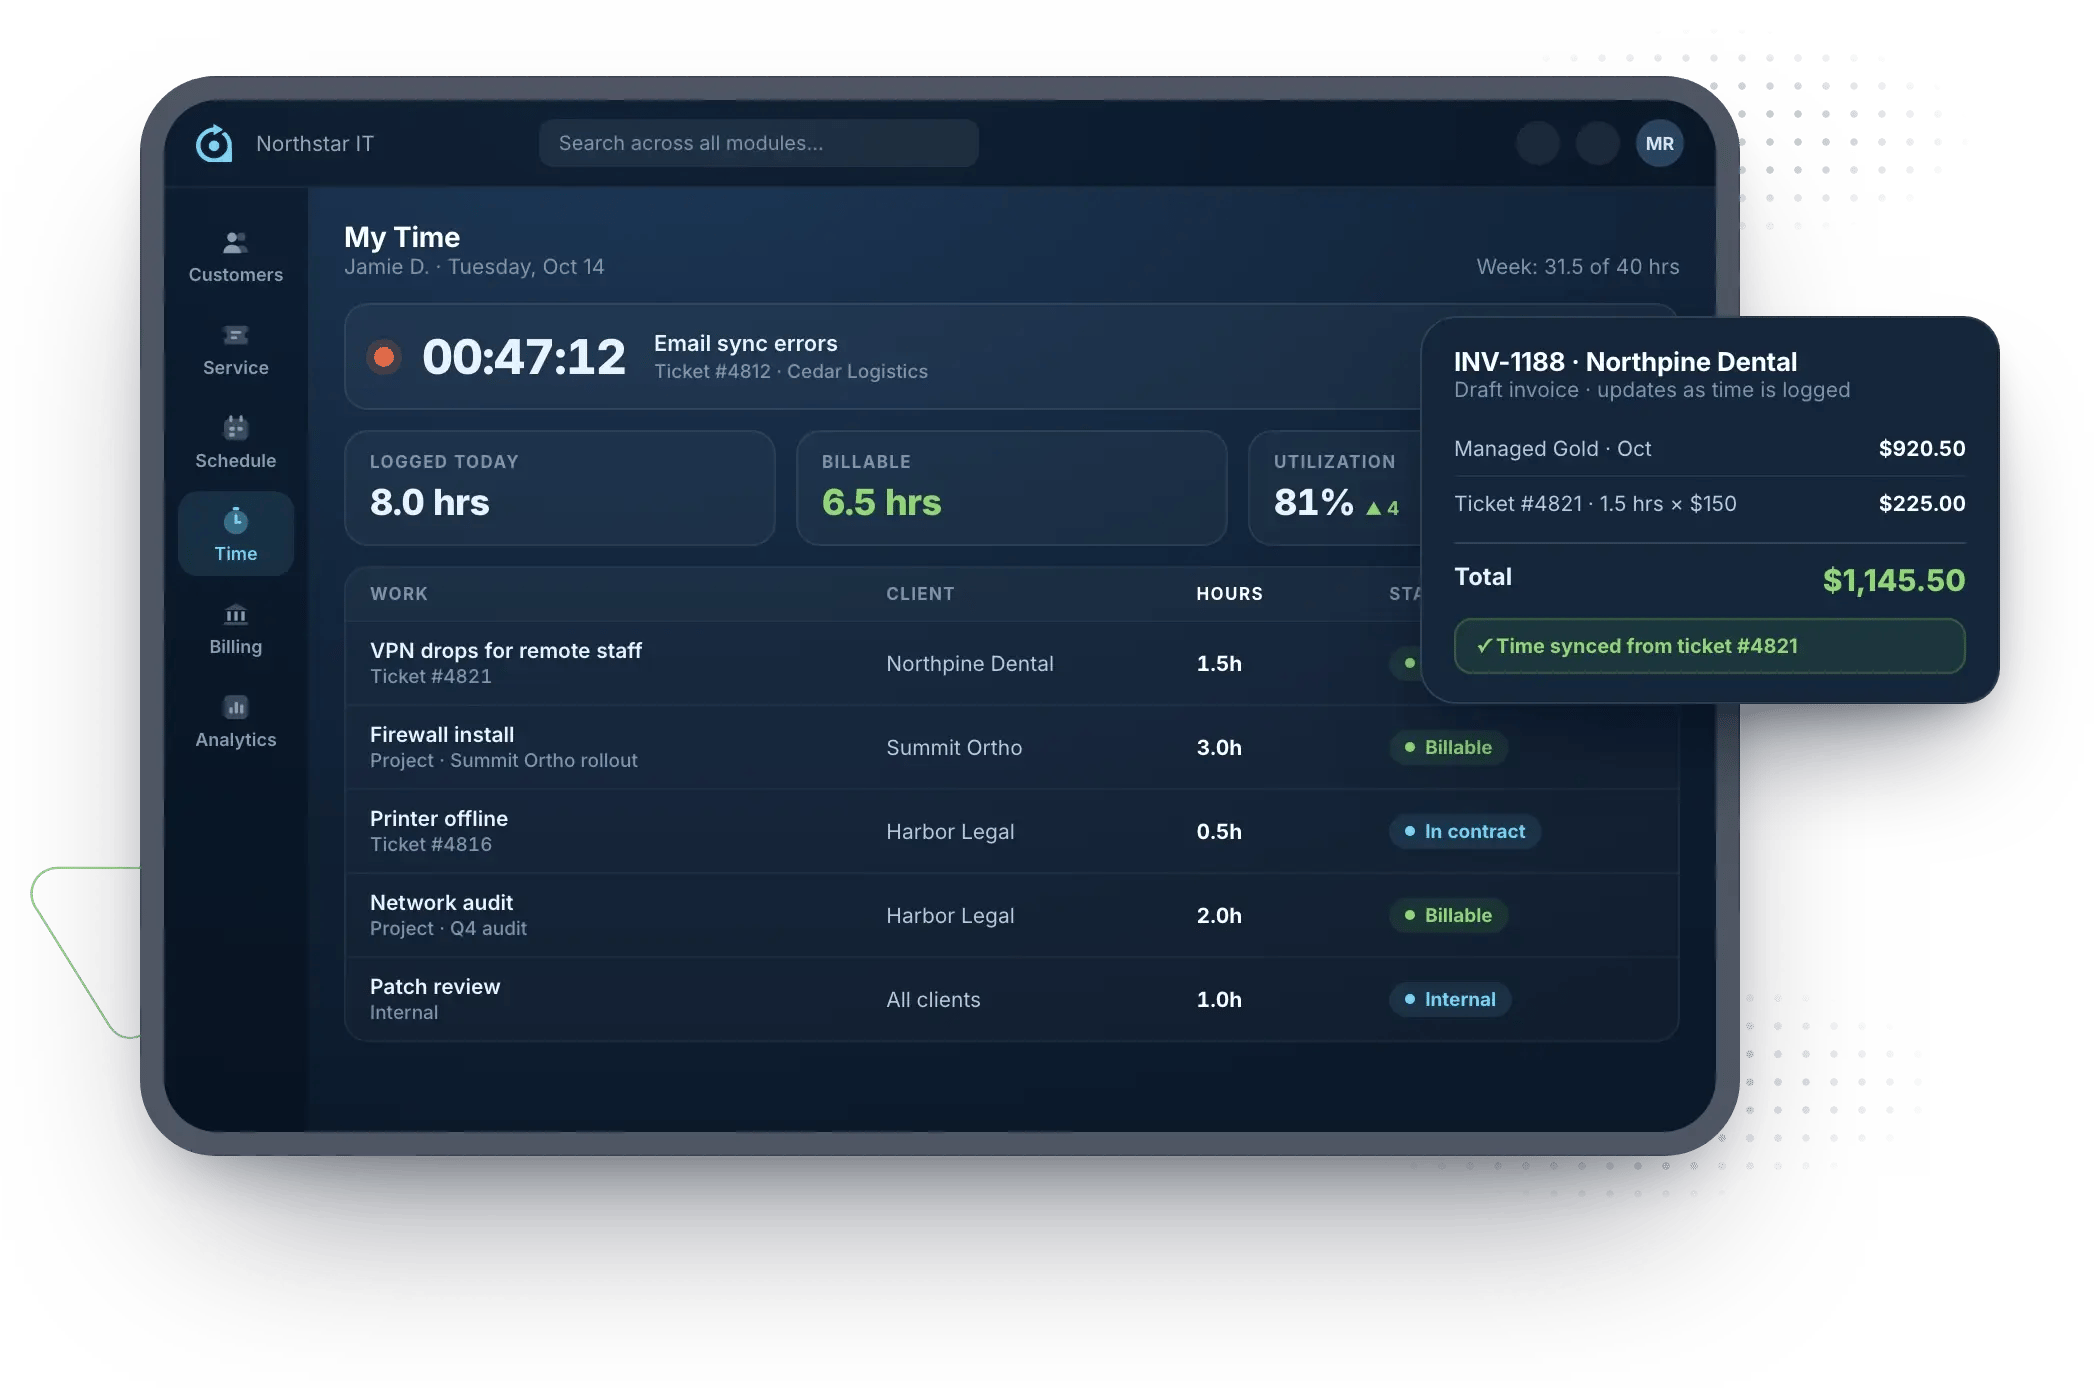Click the round header button next to MR avatar

click(x=1598, y=143)
